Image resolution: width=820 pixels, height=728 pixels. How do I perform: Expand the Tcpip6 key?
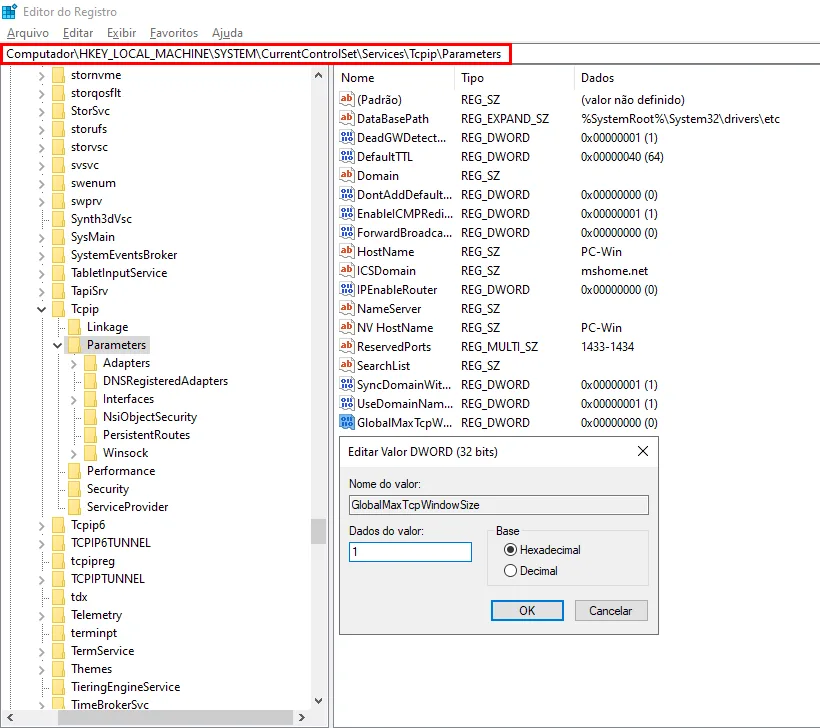click(x=42, y=526)
